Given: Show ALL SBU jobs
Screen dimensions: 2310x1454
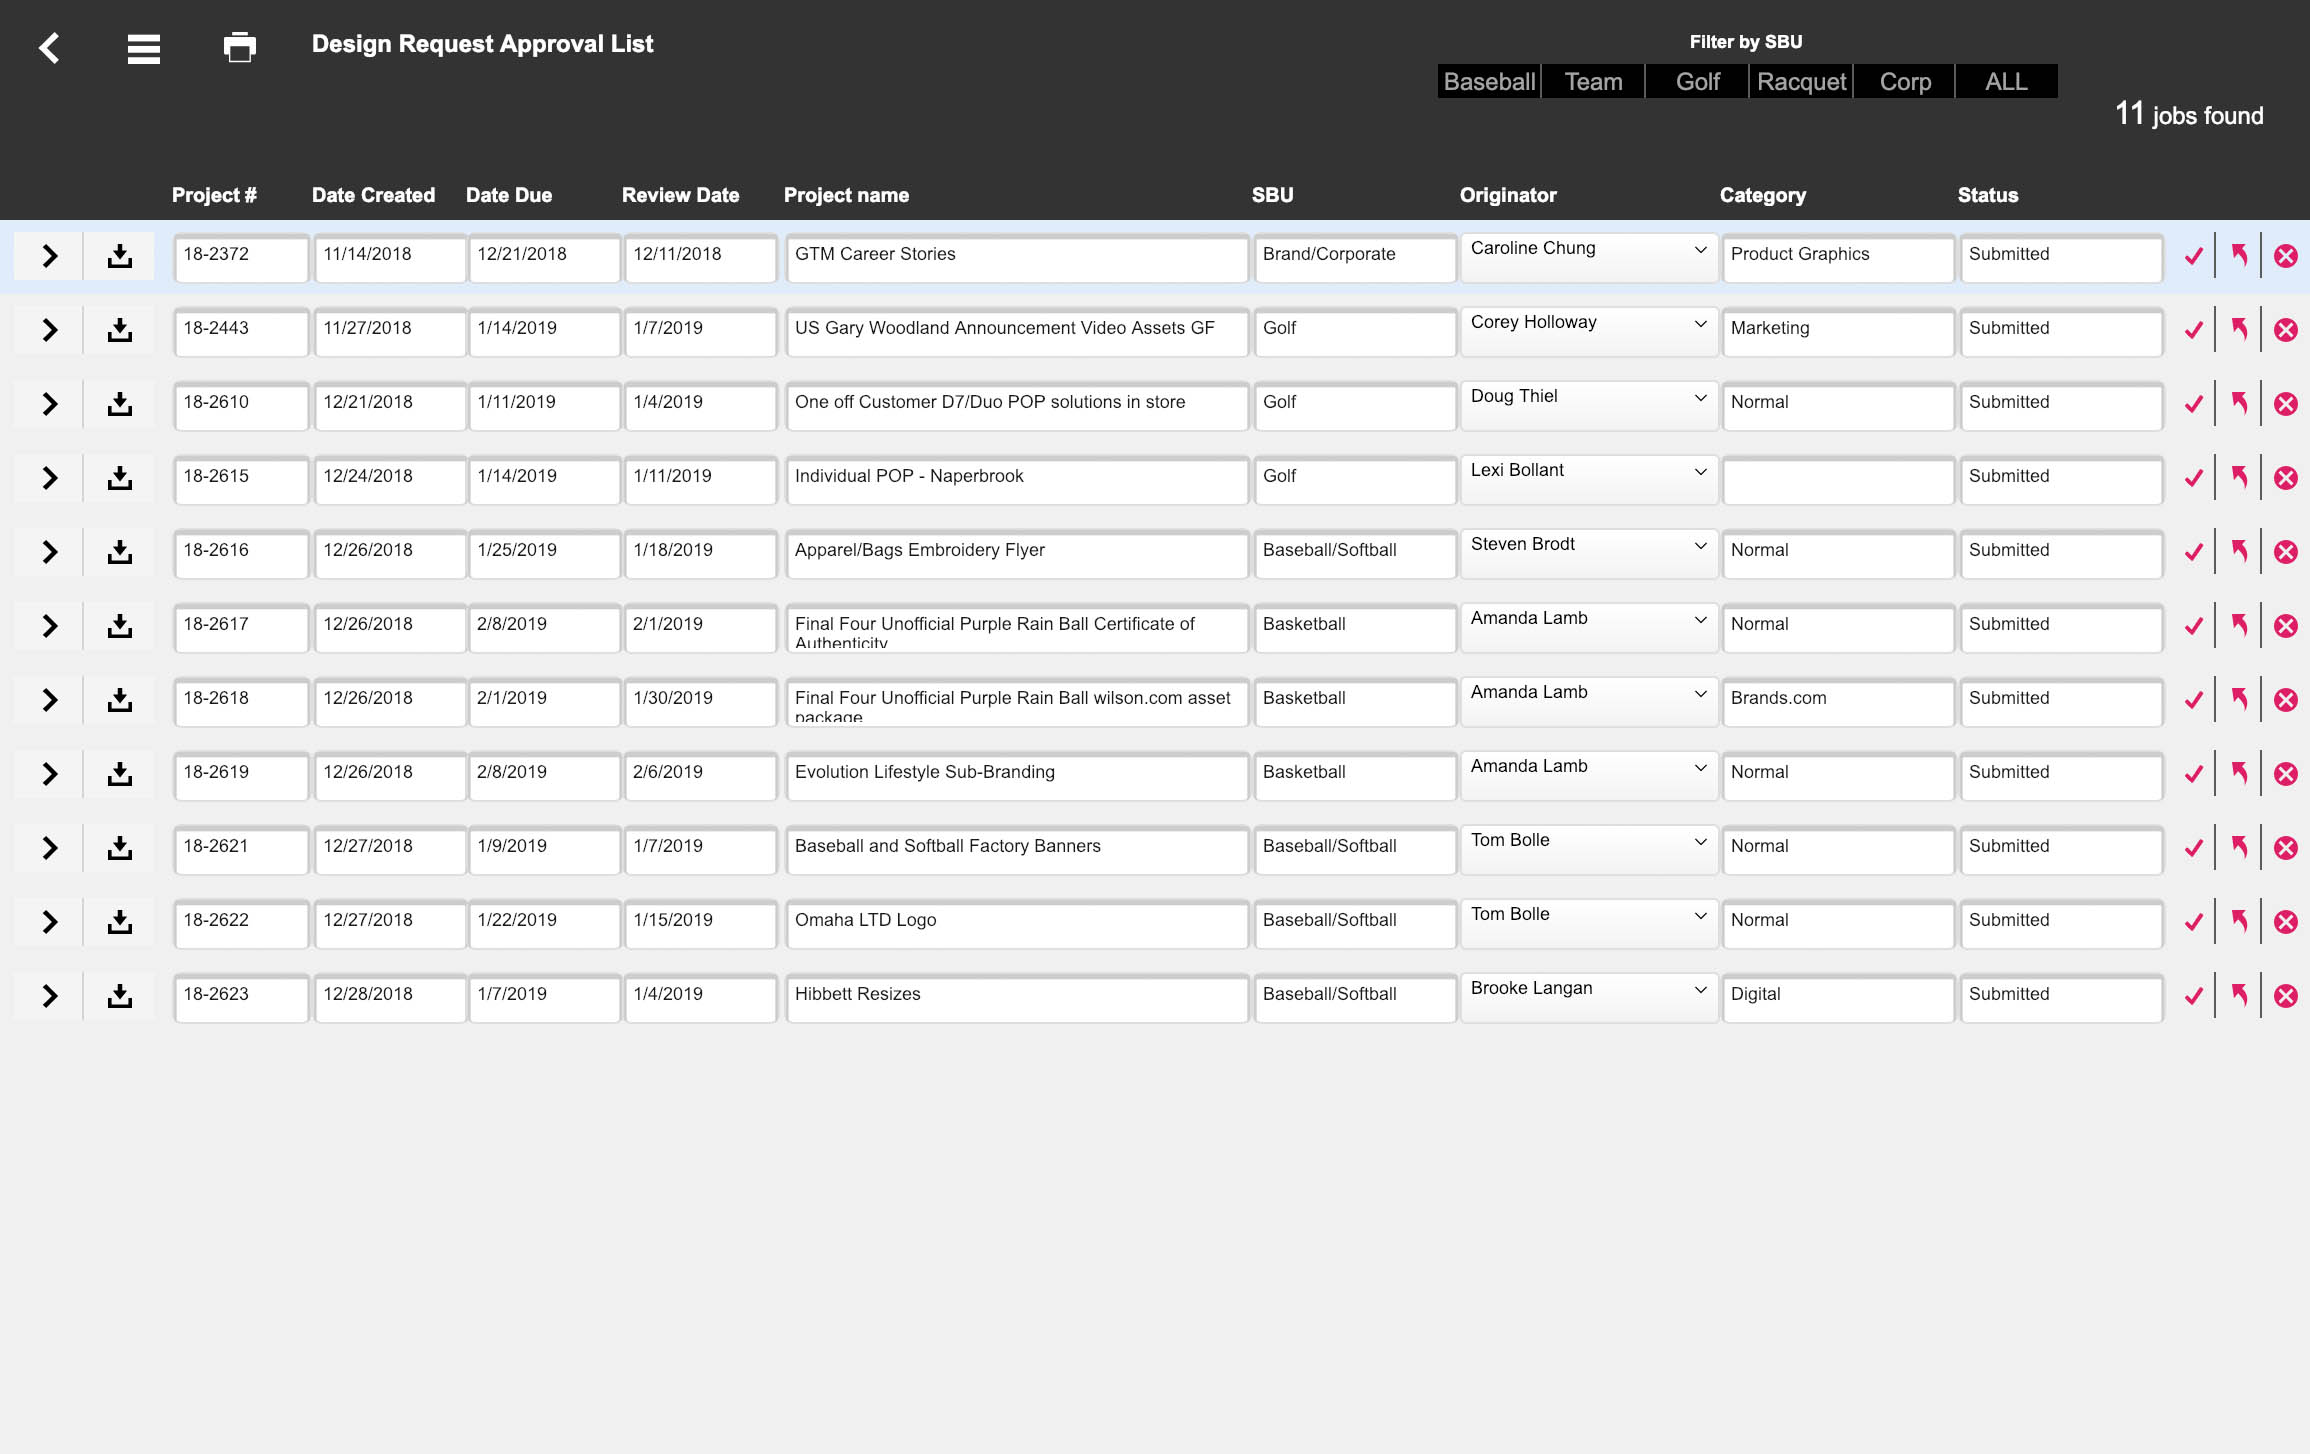Looking at the screenshot, I should tap(2006, 82).
